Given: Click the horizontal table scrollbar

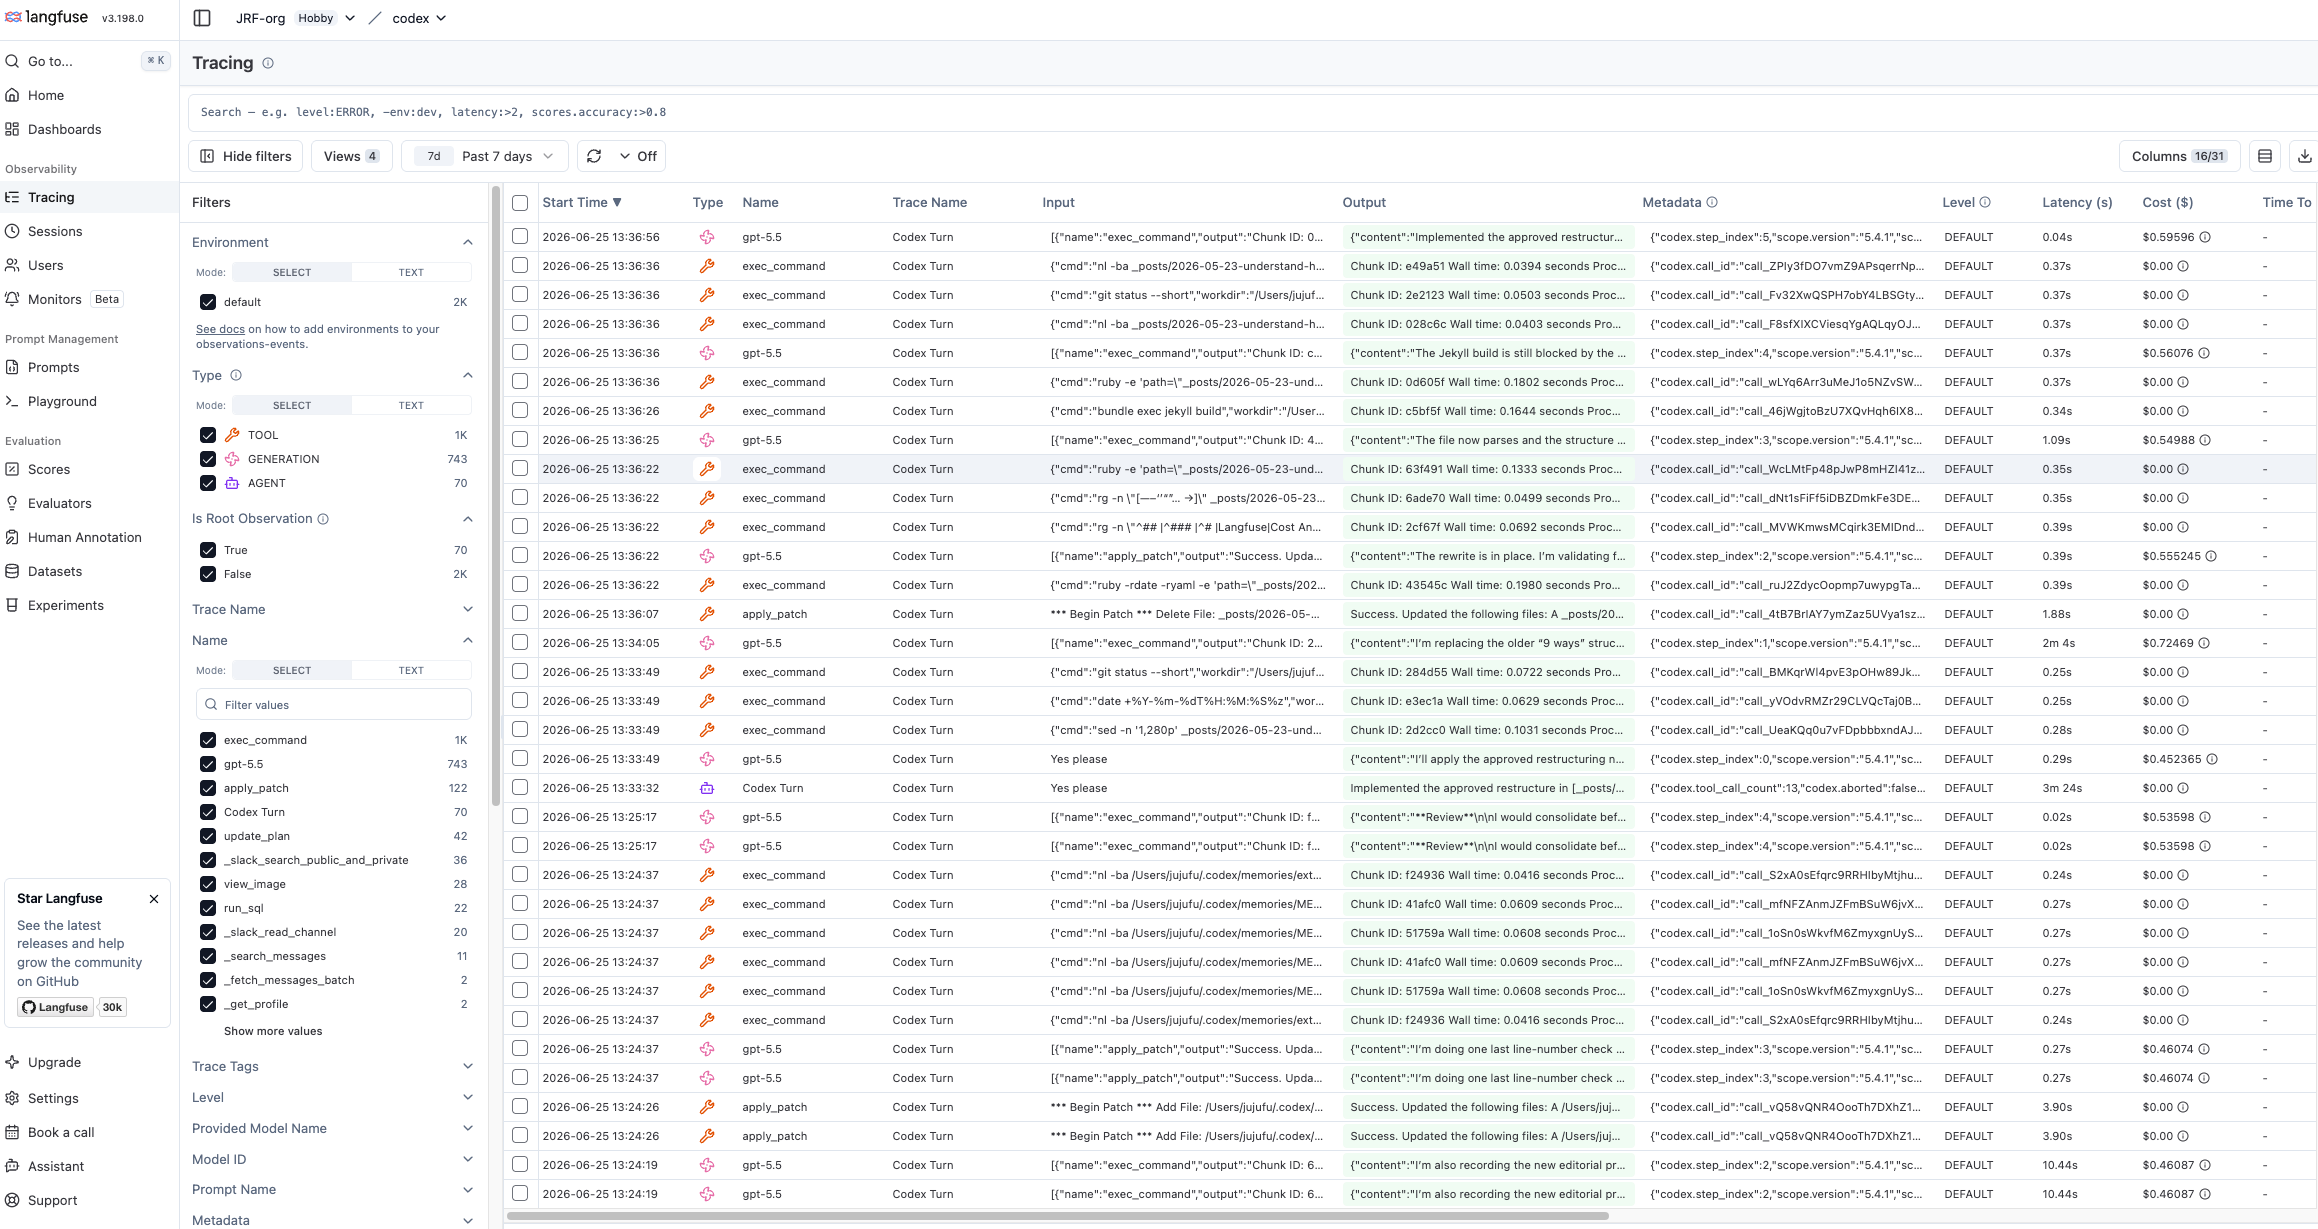Looking at the screenshot, I should tap(1058, 1216).
